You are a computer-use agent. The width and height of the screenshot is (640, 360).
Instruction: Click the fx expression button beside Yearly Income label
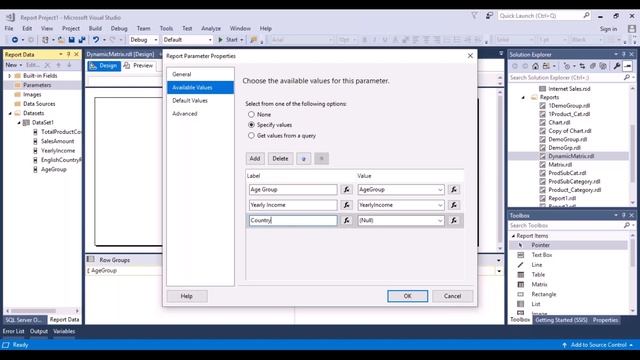click(x=347, y=205)
